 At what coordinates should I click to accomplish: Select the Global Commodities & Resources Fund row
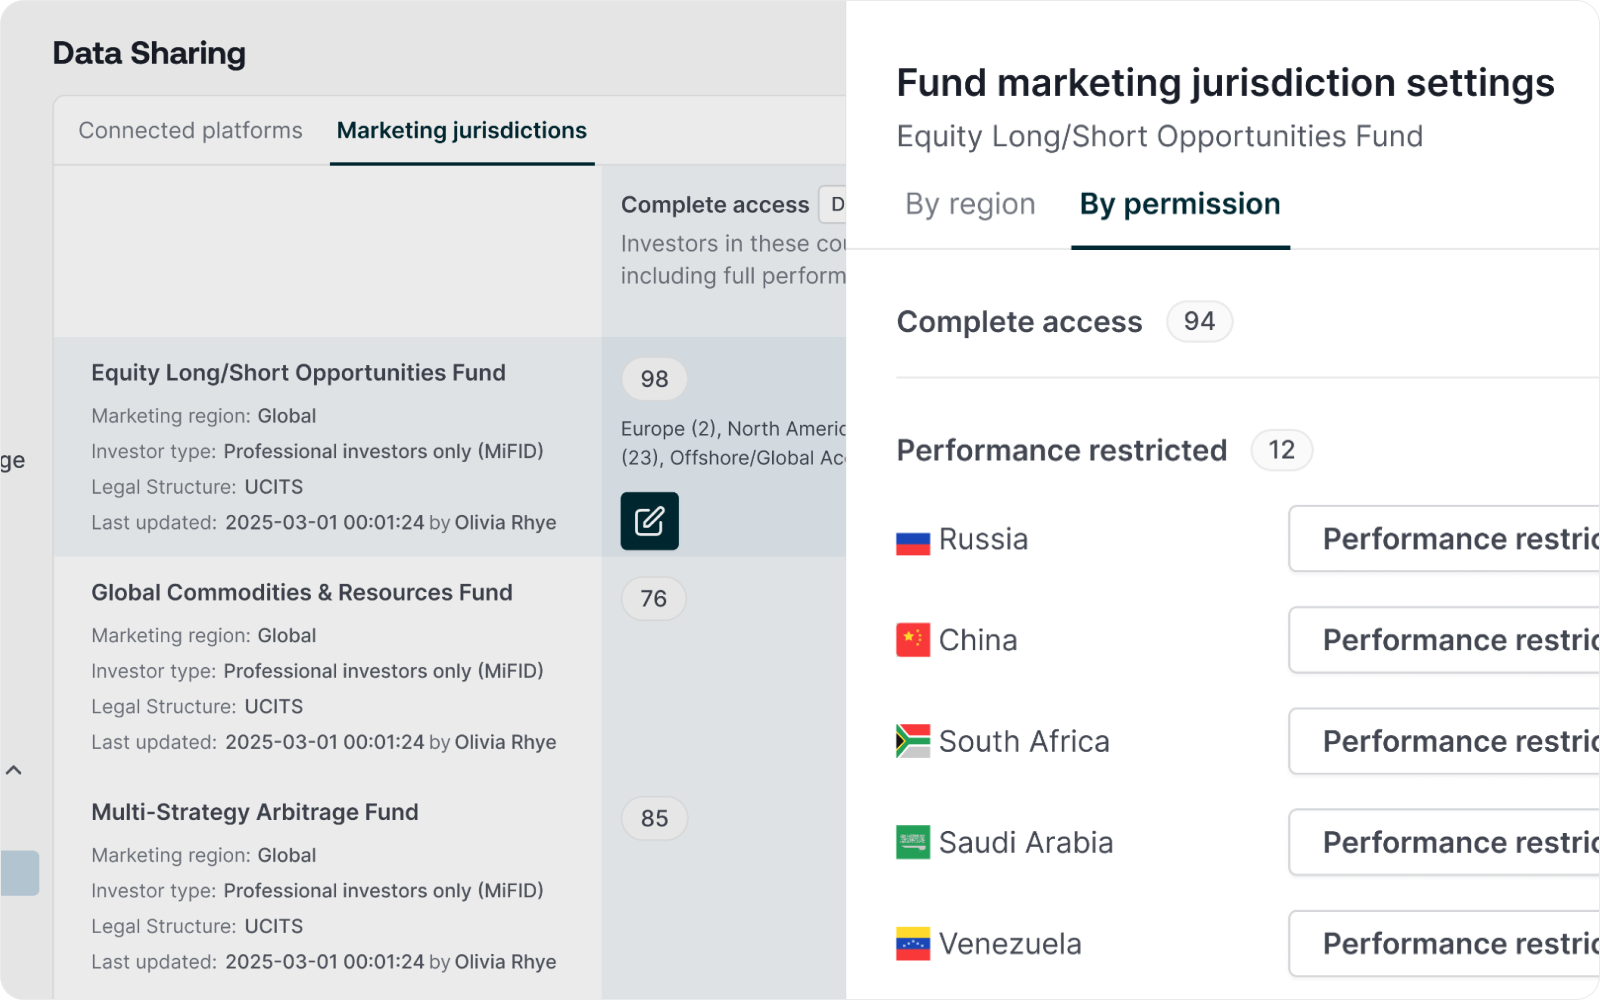[x=301, y=593]
